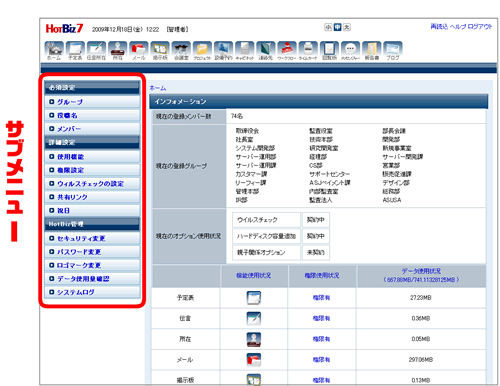Screen dimensions: 500x386
Task: Open the タイムカード time card icon
Action: 308,51
